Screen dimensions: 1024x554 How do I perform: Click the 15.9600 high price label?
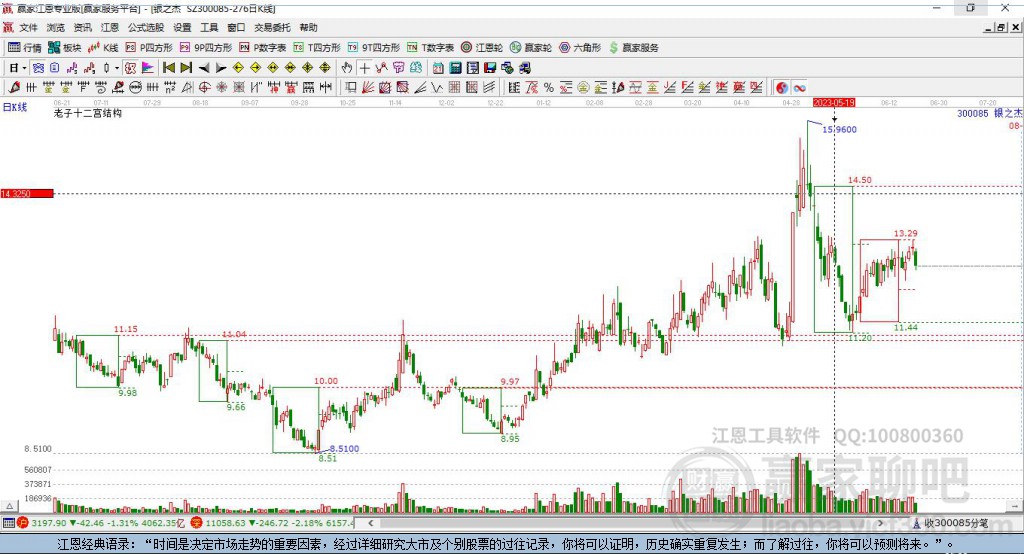tap(839, 129)
